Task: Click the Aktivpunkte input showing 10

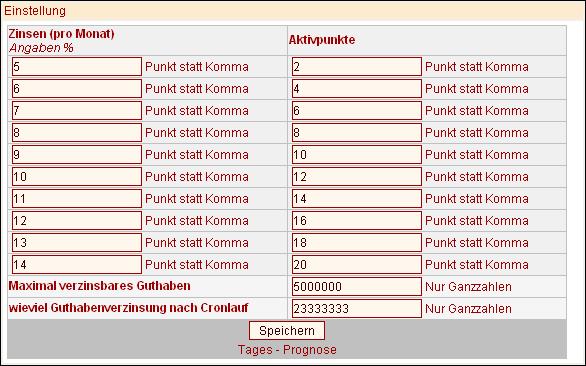Action: click(357, 155)
